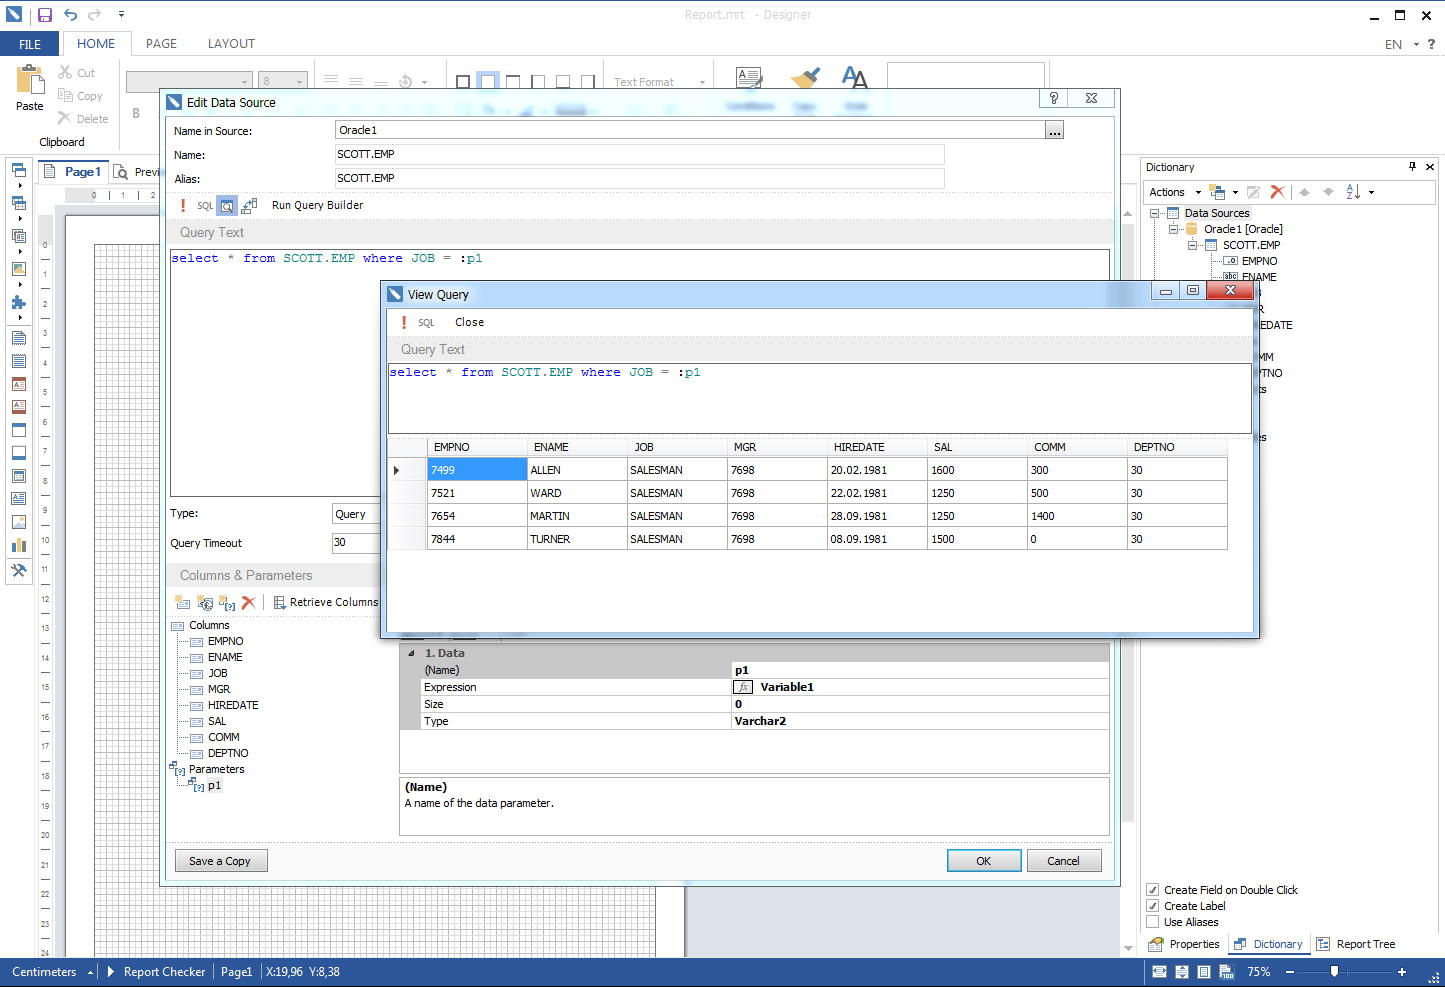Click the Name in Source field showing Oracle1
Viewport: 1445px width, 987px height.
pyautogui.click(x=690, y=130)
